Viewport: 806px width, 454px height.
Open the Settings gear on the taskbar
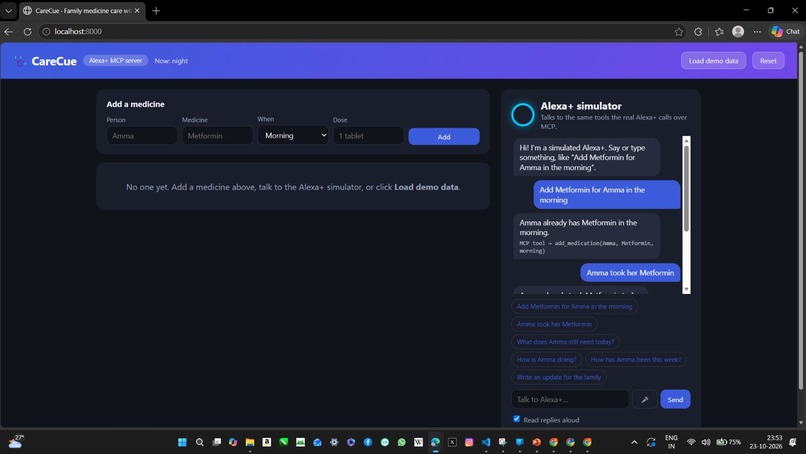coord(334,442)
